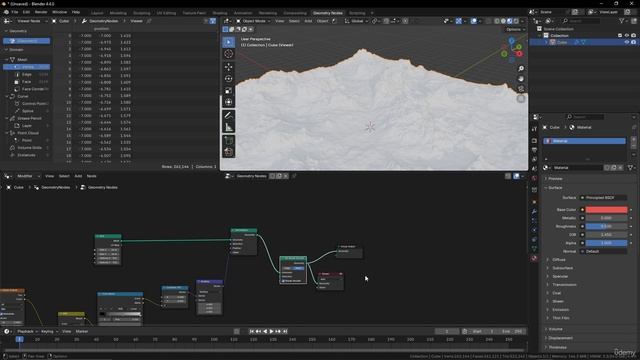Expand the Volume panel
640x360 pixels.
(x=555, y=329)
